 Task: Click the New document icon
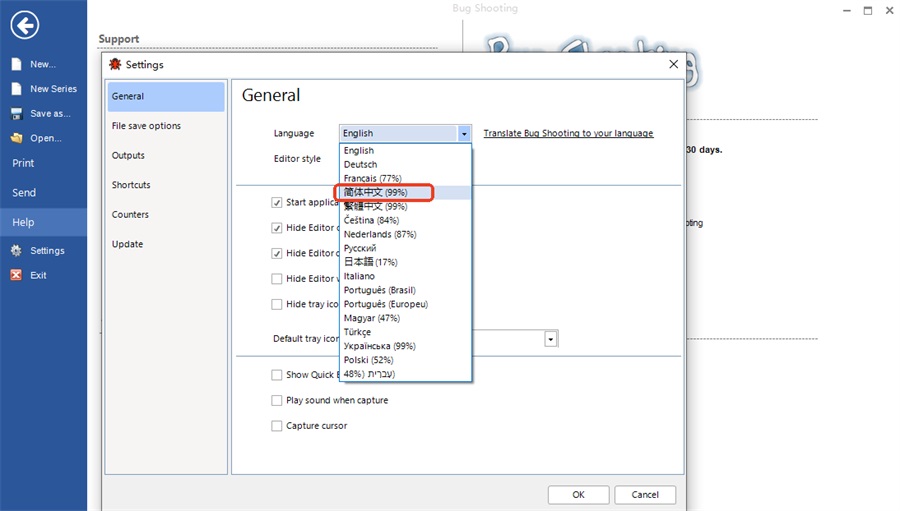(17, 64)
